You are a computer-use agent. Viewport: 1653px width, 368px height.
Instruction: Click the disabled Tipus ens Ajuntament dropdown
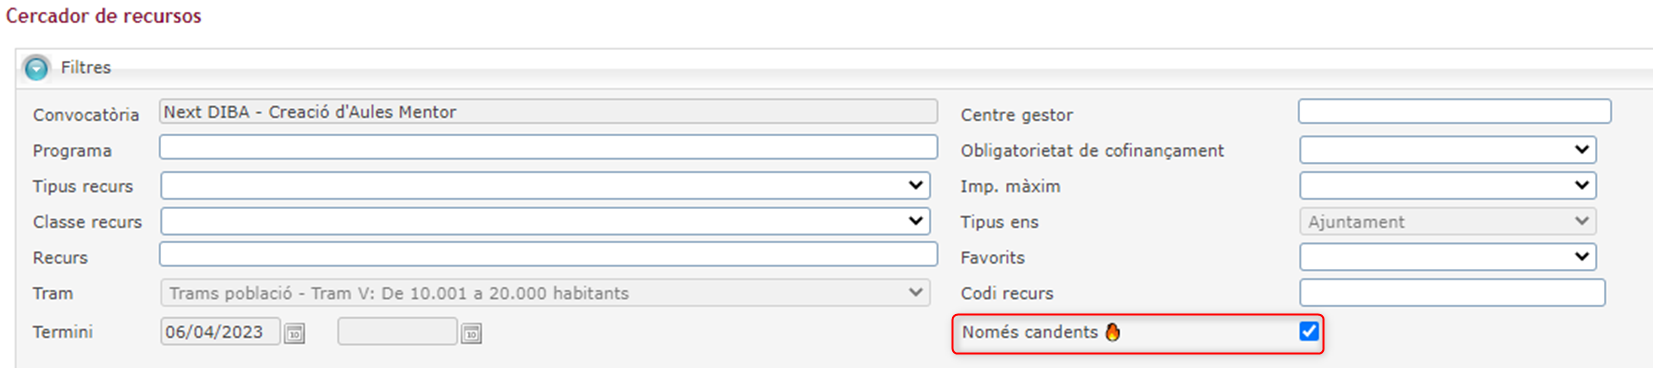click(x=1448, y=221)
